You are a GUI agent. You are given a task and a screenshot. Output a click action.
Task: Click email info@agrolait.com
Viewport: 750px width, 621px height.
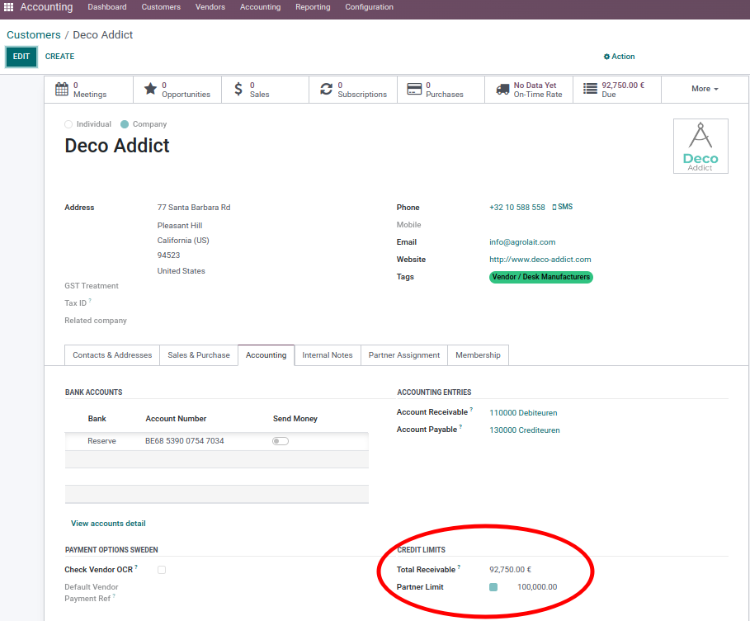click(x=522, y=242)
